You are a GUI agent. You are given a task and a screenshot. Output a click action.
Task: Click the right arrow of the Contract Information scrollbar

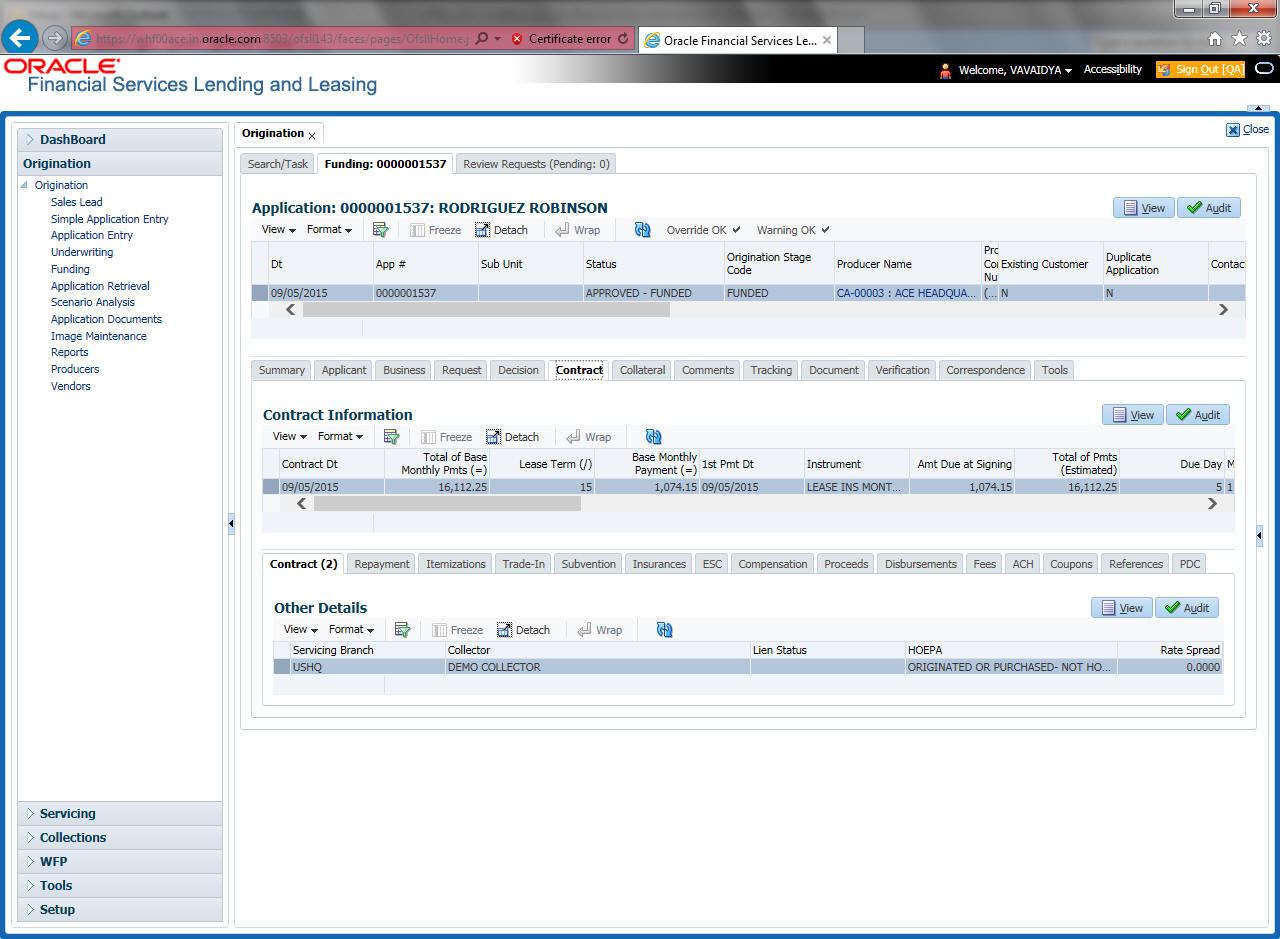point(1212,504)
